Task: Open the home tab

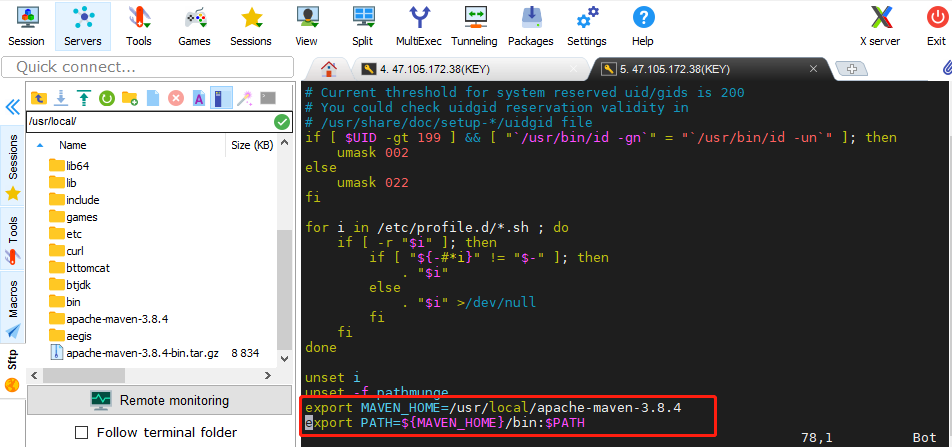Action: coord(328,69)
